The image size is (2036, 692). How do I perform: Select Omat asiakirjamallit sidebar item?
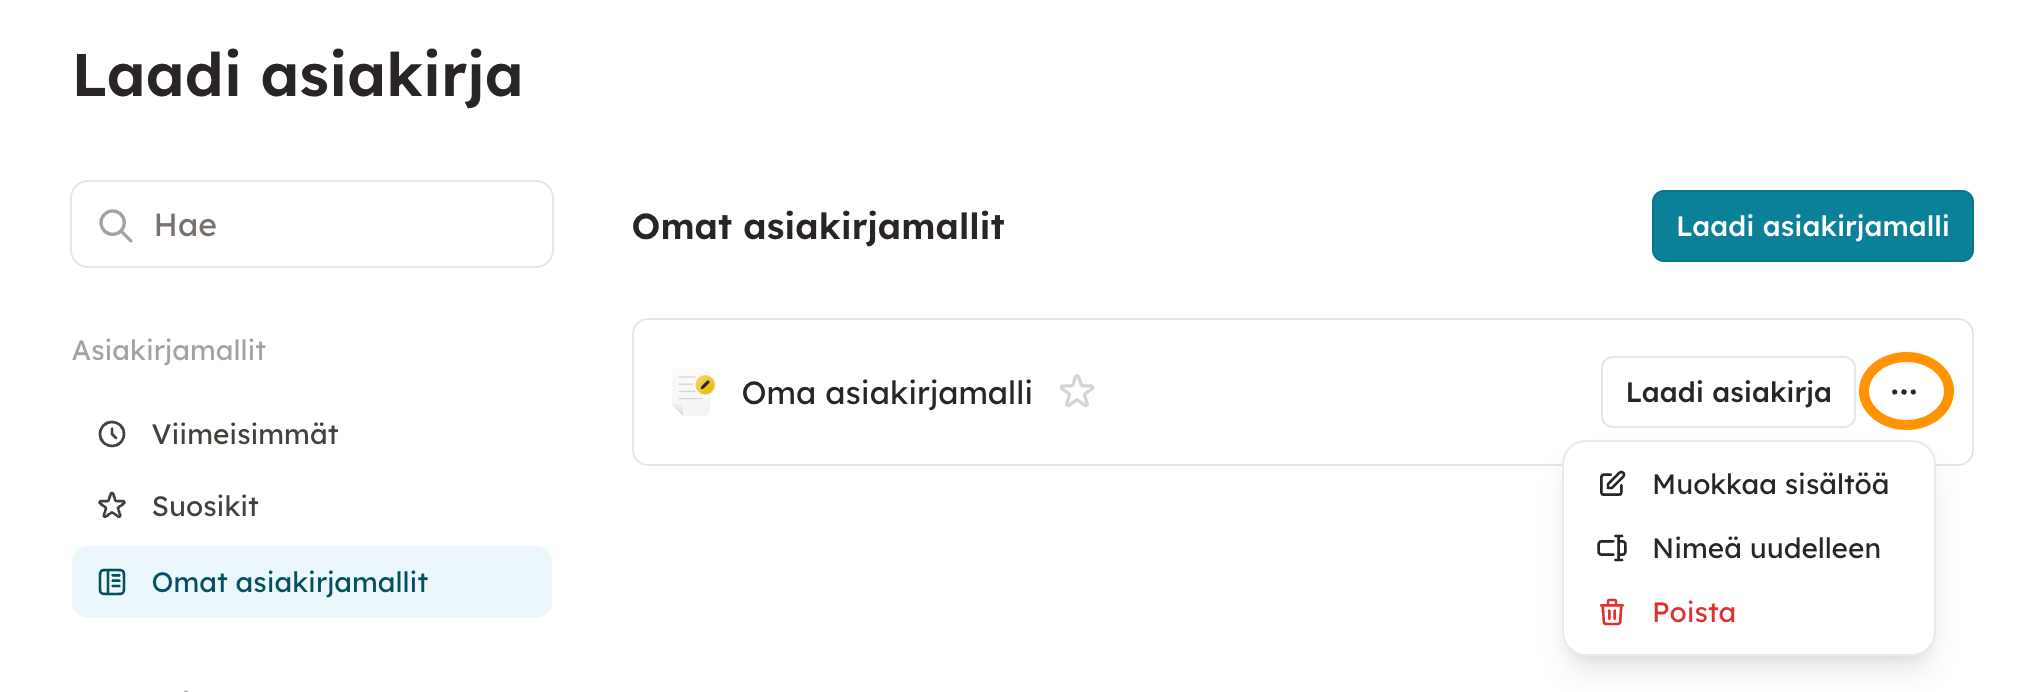click(x=289, y=582)
